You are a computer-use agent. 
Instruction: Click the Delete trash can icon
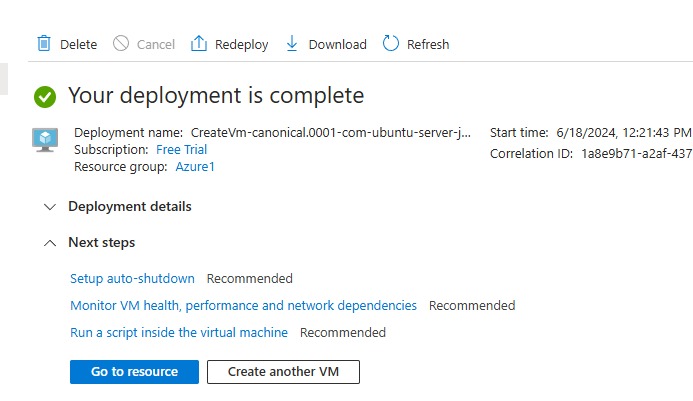point(44,43)
